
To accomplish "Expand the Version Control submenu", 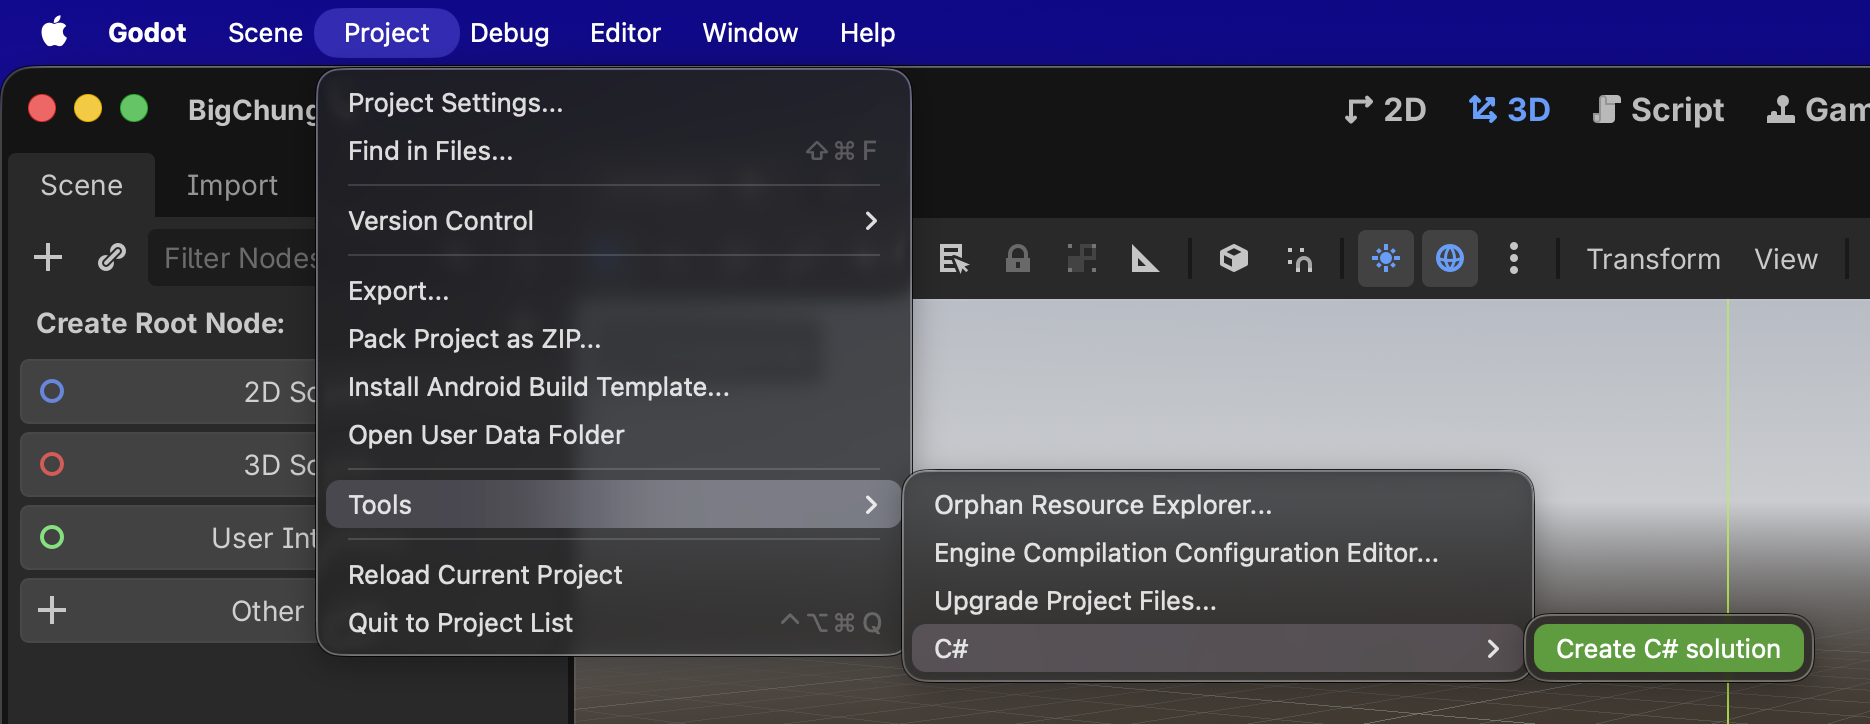I will (x=613, y=221).
